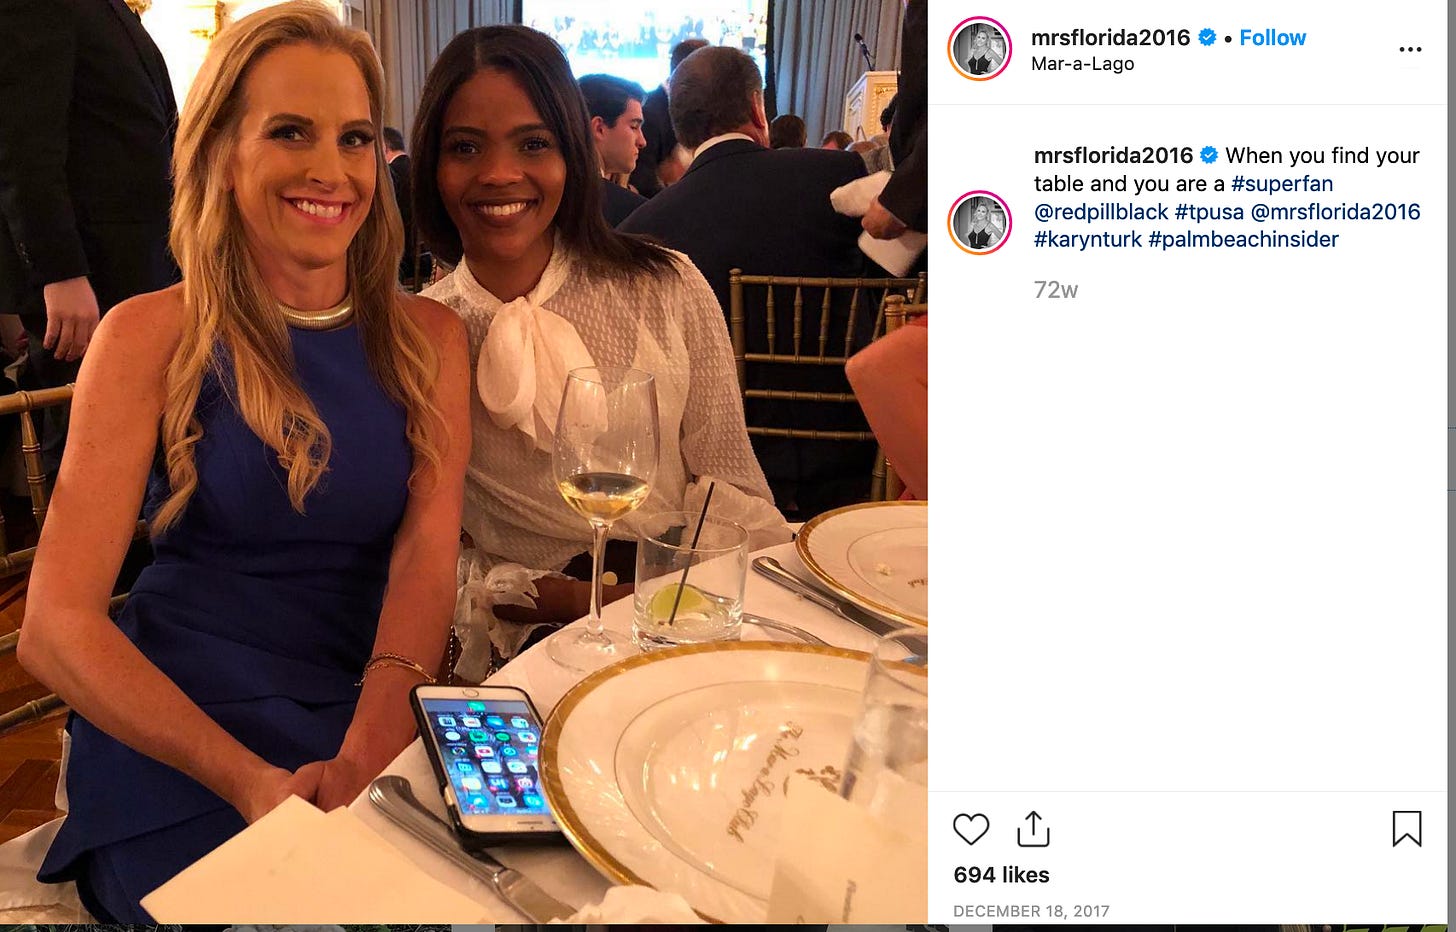Follow the mrsflorida2016 account
This screenshot has width=1456, height=932.
1272,38
